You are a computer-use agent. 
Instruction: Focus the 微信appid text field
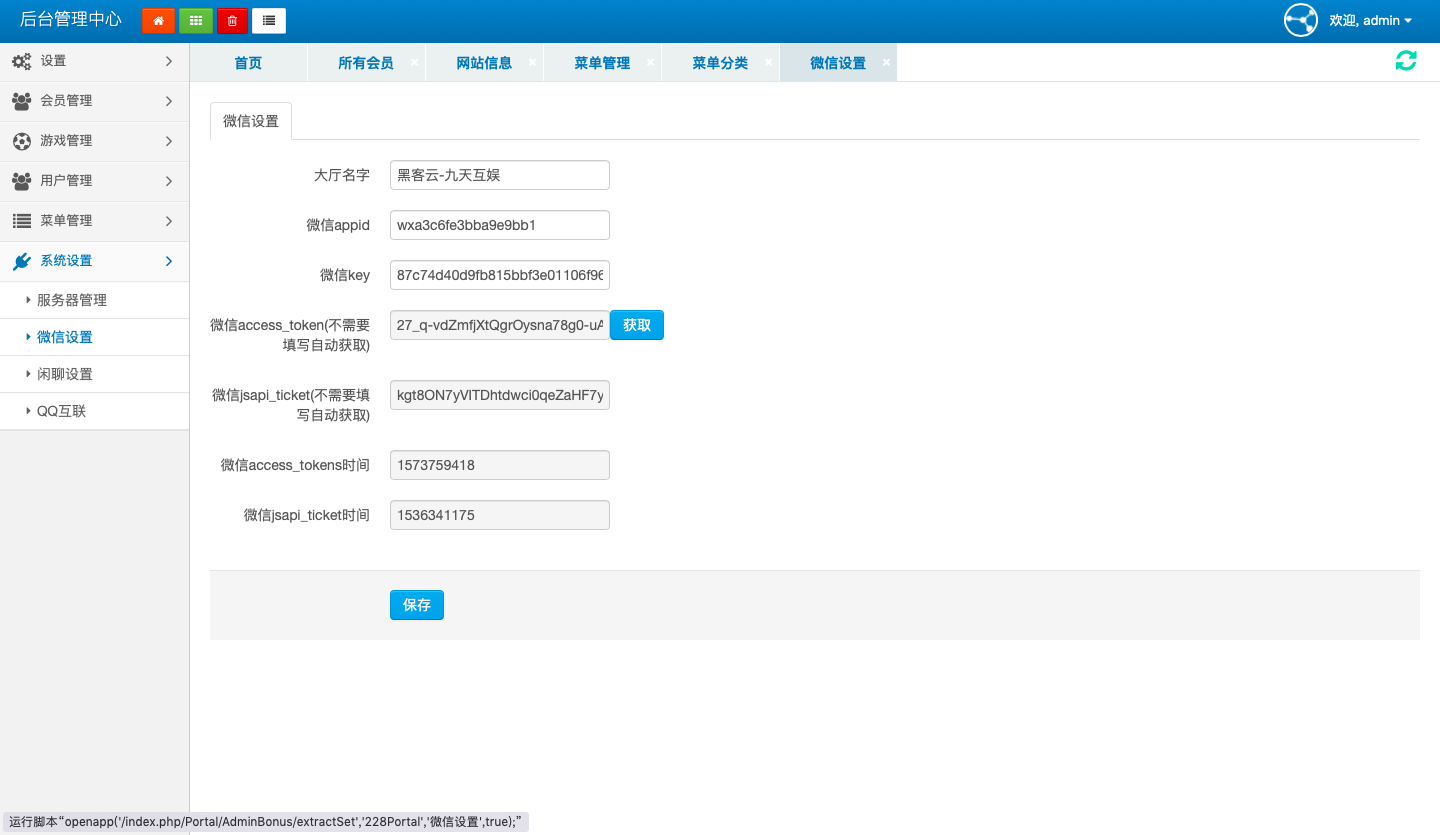point(499,225)
